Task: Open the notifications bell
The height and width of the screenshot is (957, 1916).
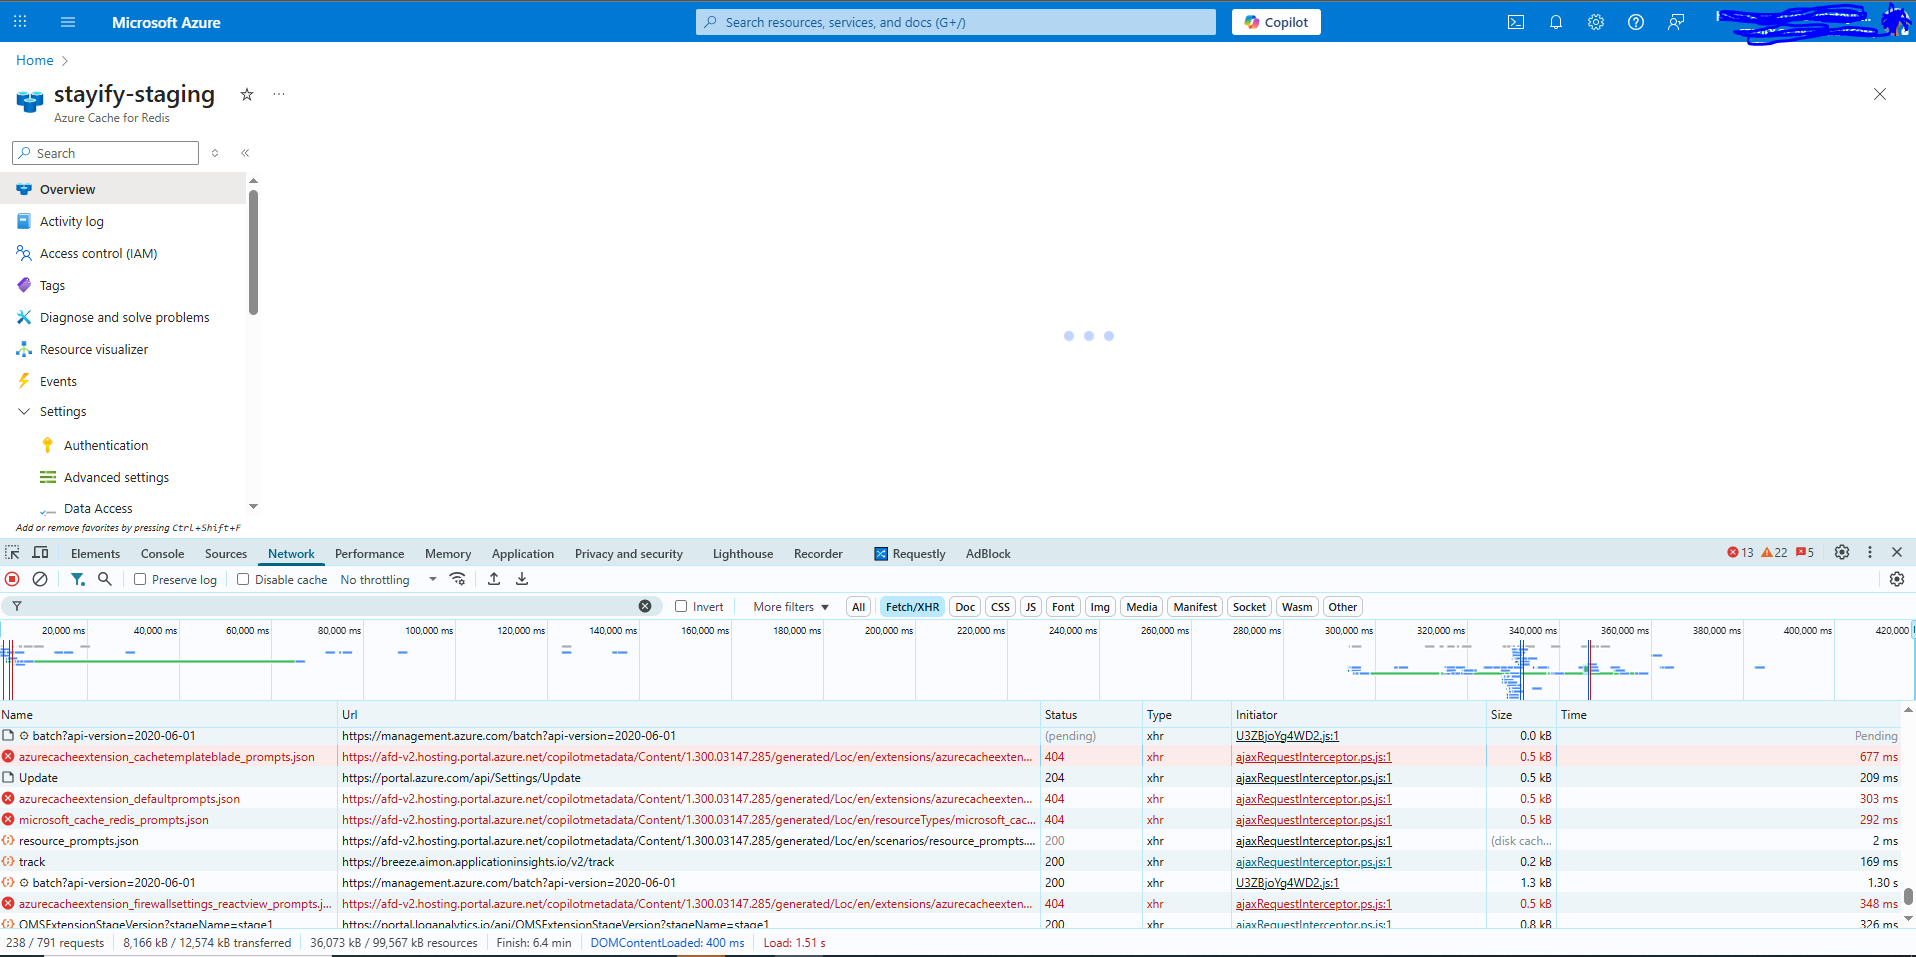Action: click(1556, 22)
